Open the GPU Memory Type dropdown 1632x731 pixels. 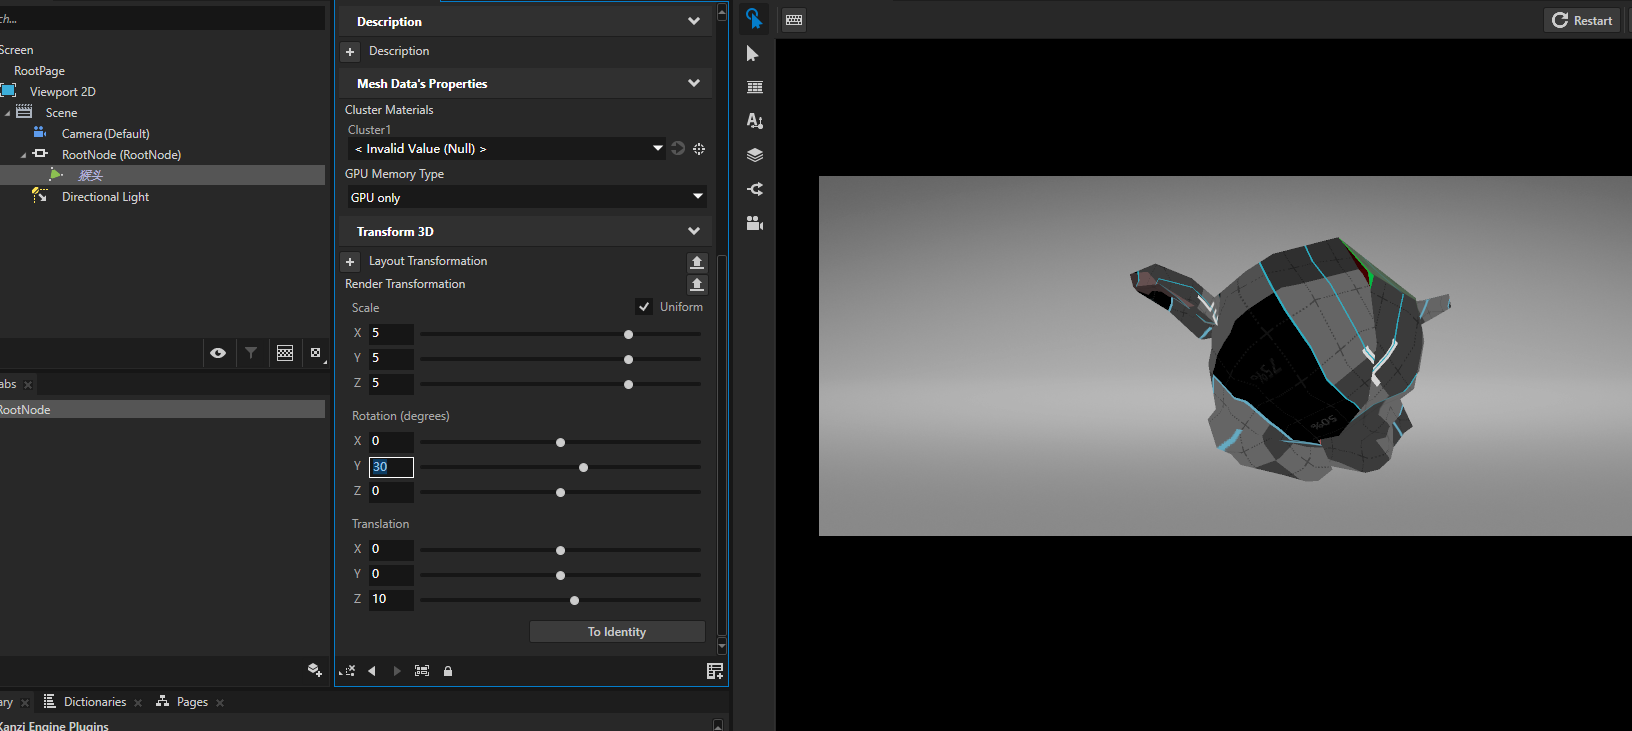pos(527,197)
